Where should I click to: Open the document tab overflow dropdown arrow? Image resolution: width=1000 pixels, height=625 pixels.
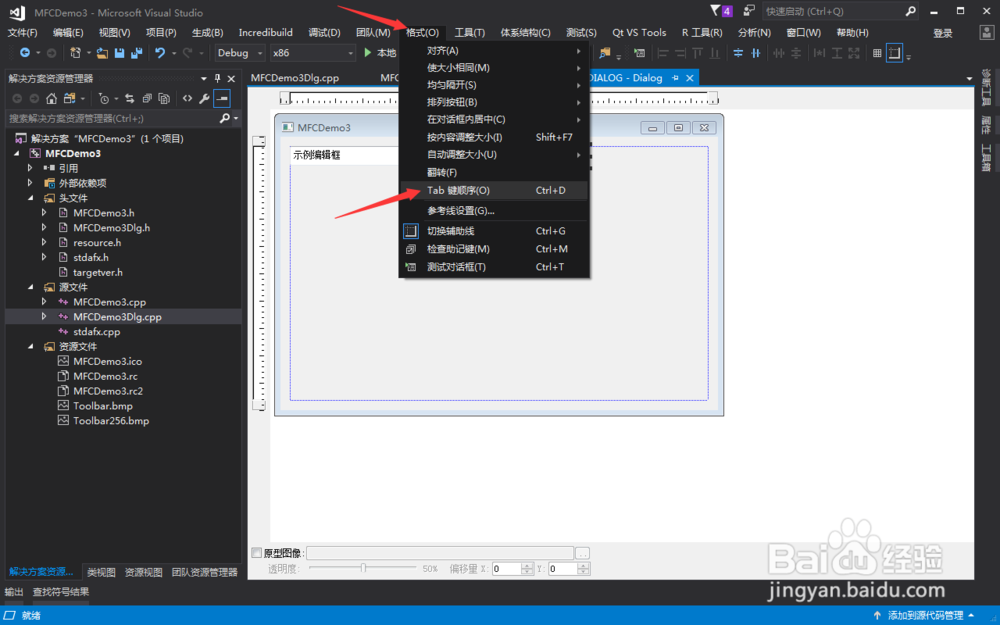click(x=969, y=78)
